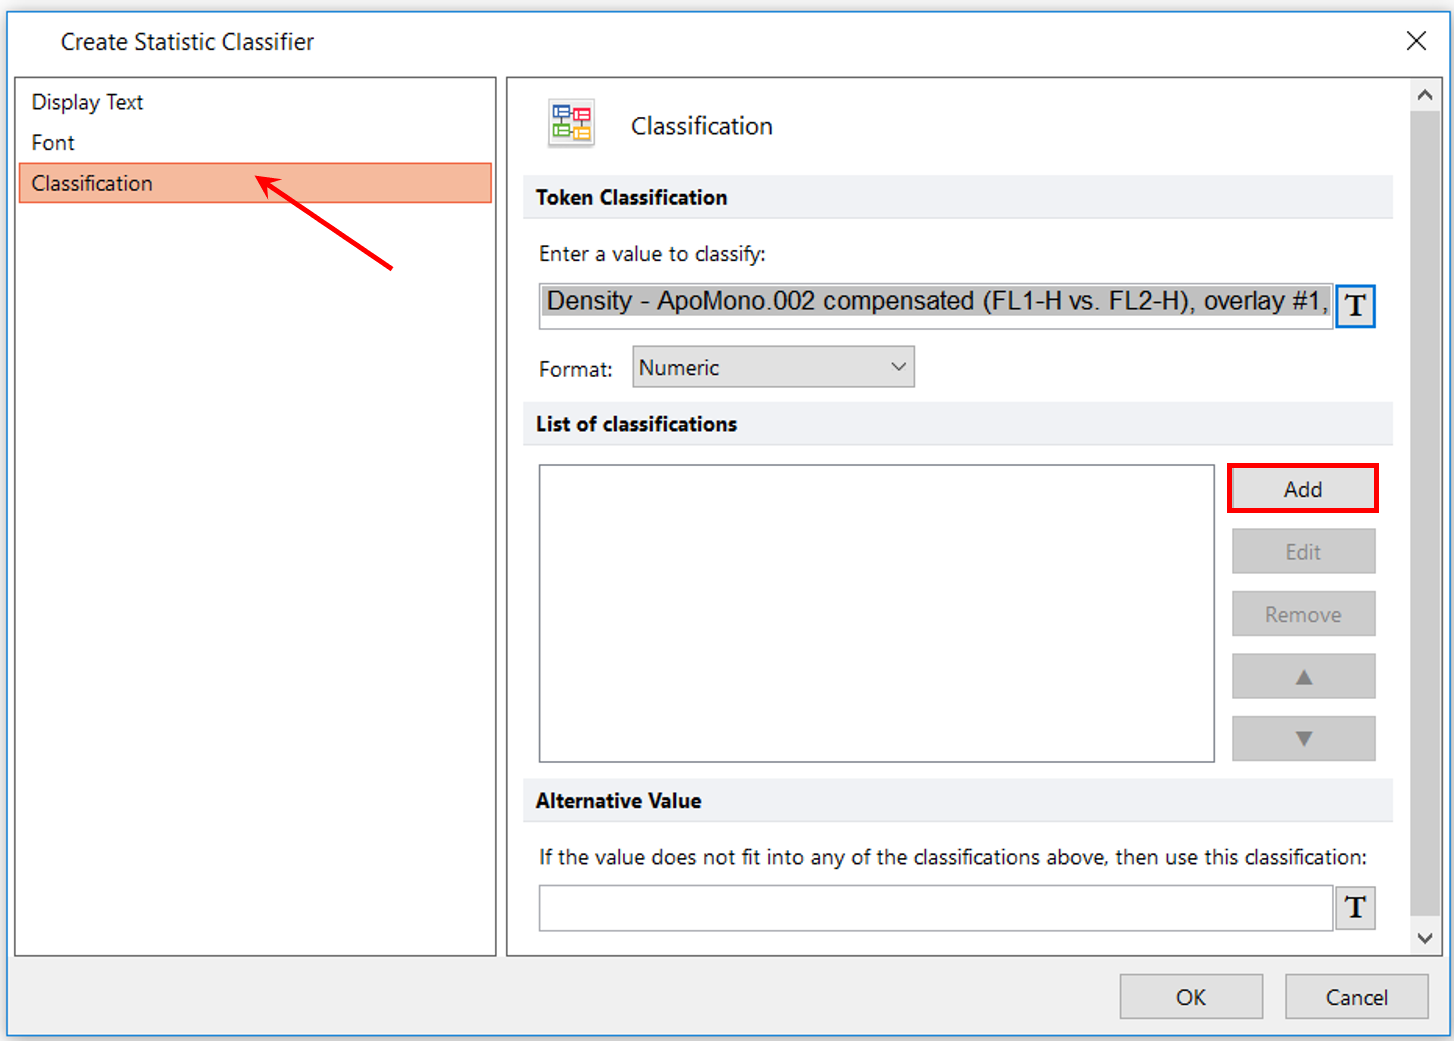The height and width of the screenshot is (1041, 1454).
Task: Confirm the dialog with OK
Action: tap(1191, 997)
